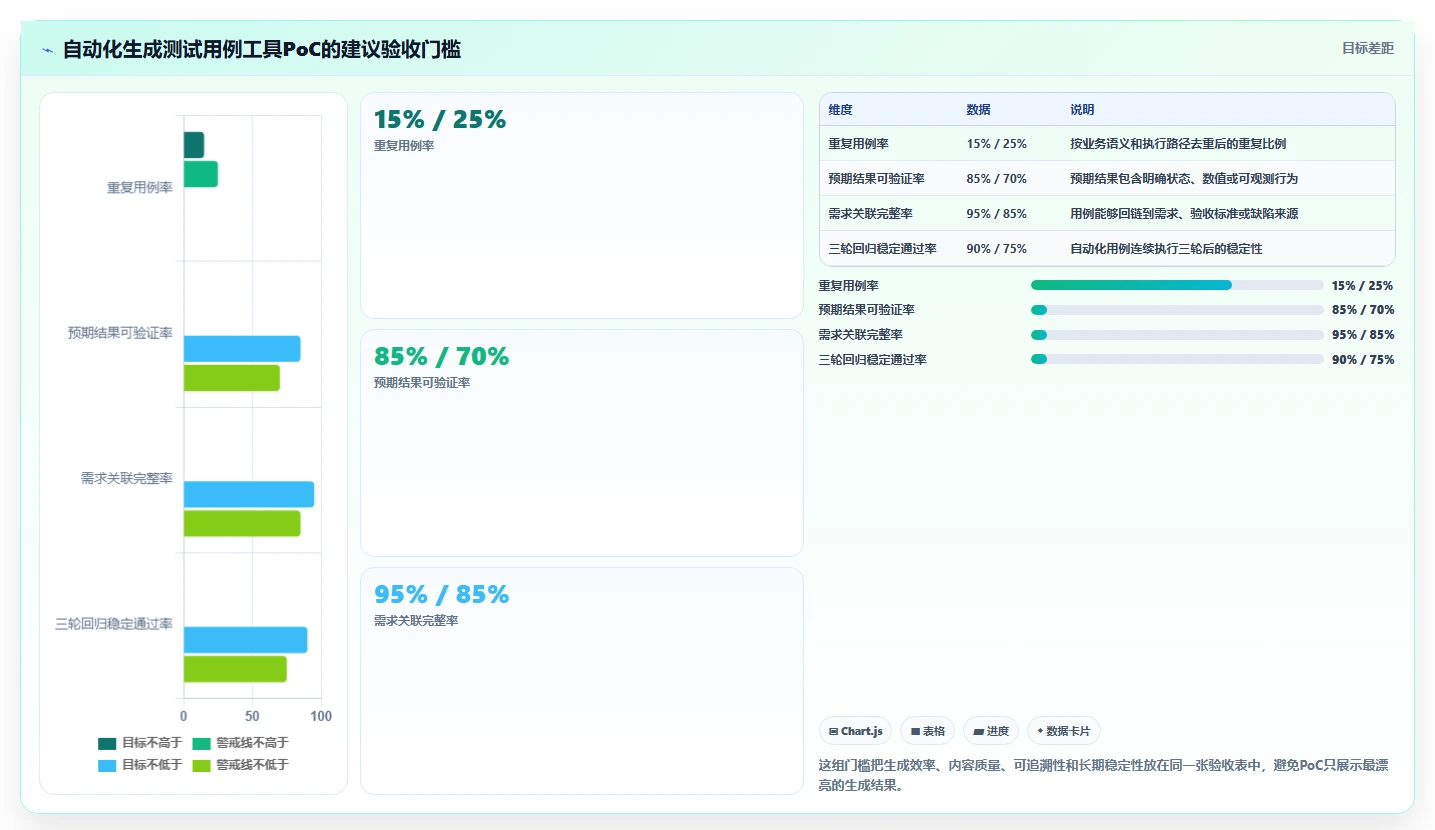1435x830 pixels.
Task: Click the 三轮回归稳定通过率 chart axis label
Action: [114, 624]
